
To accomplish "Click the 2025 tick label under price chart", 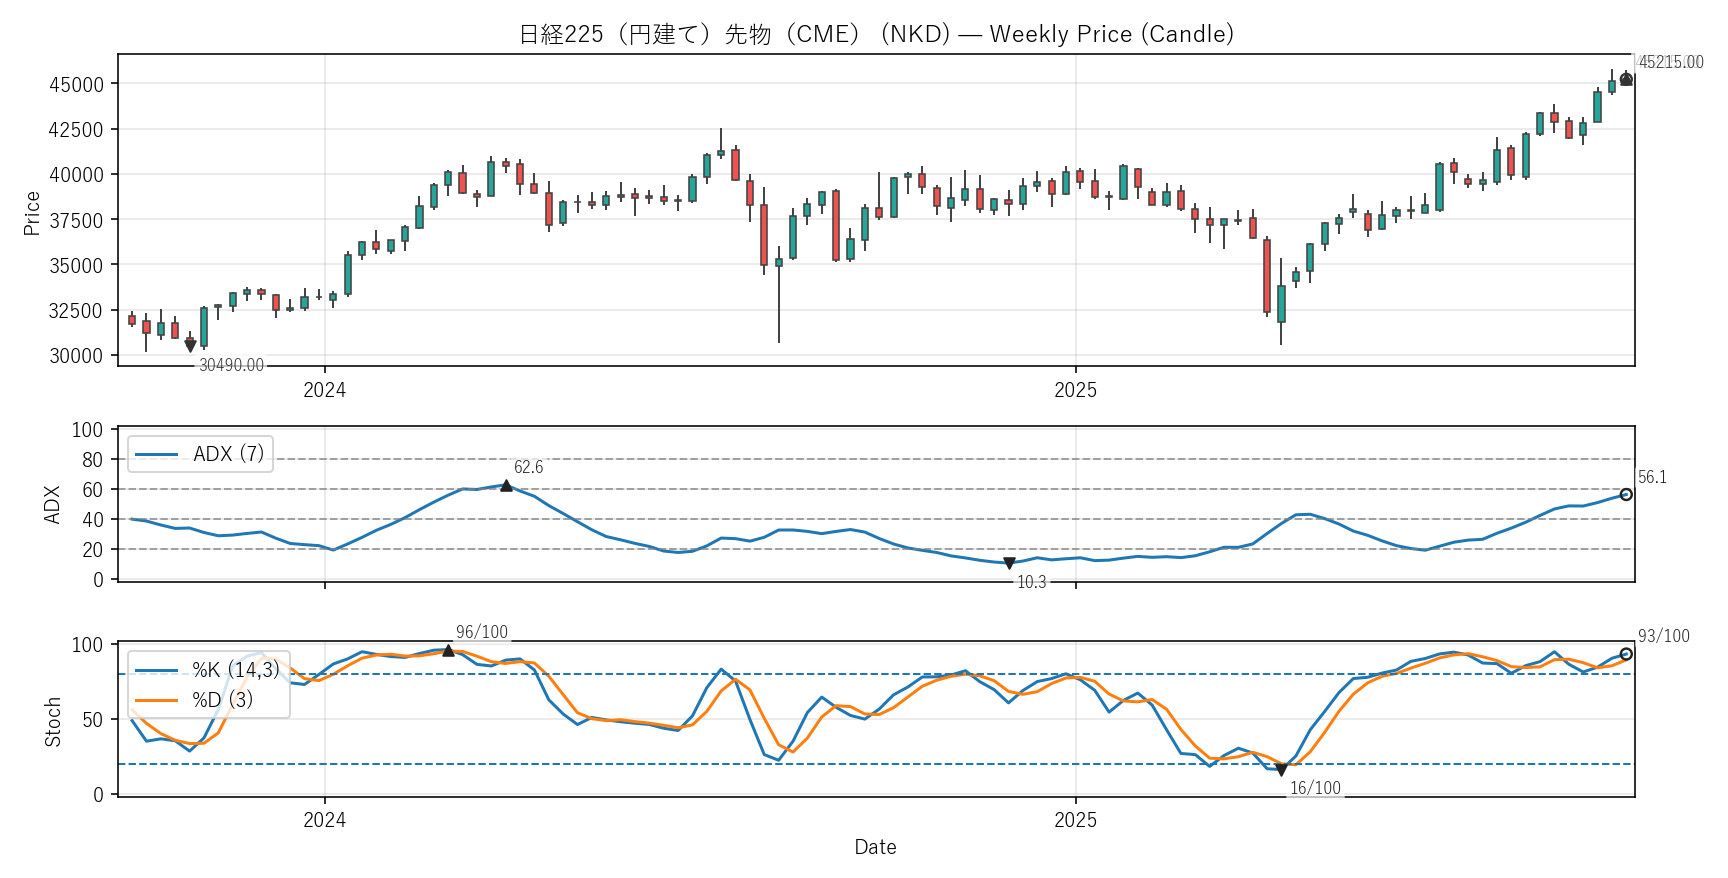I will point(1075,391).
